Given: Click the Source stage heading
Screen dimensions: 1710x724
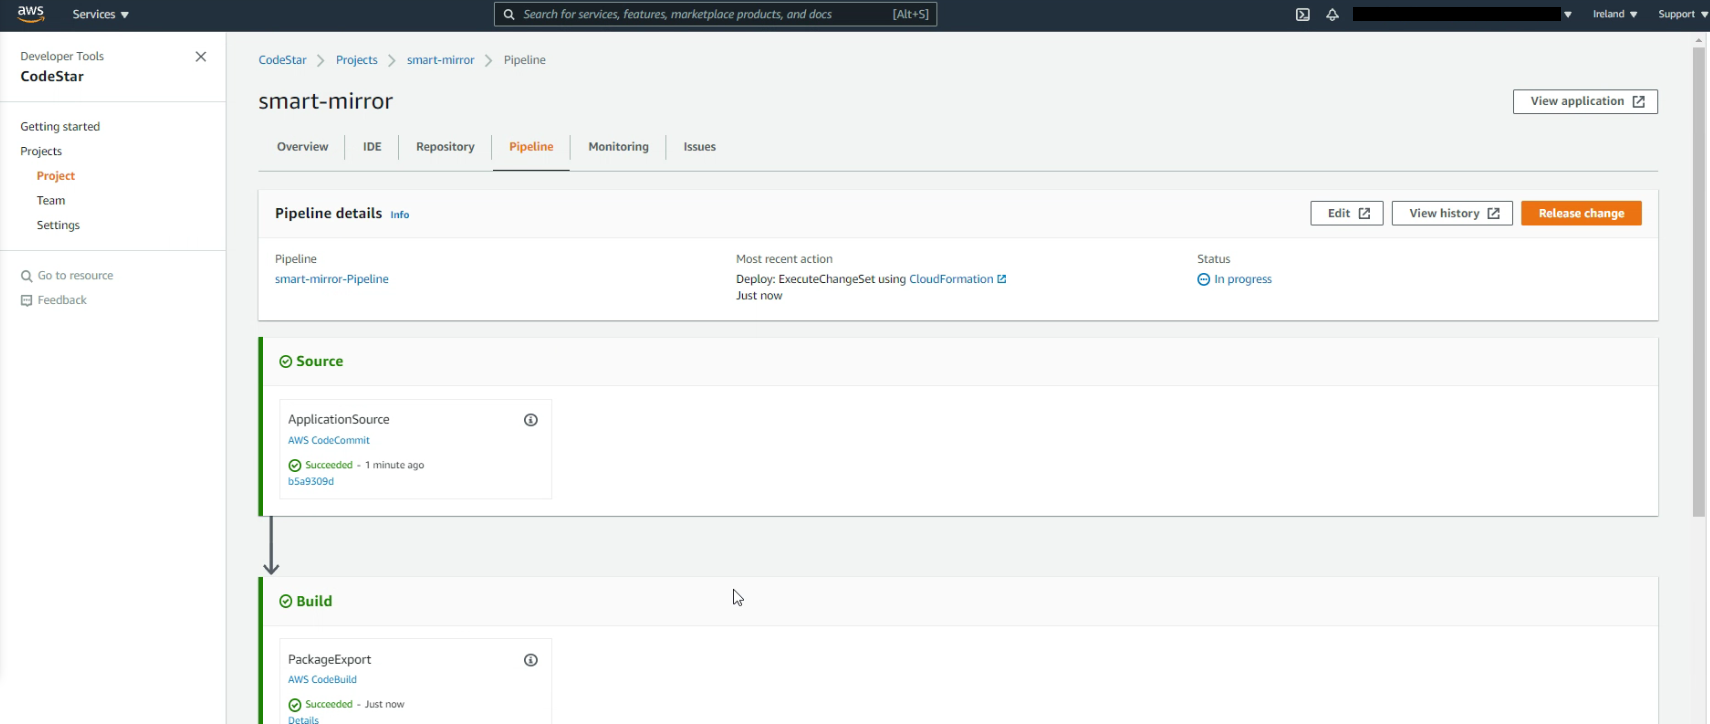Looking at the screenshot, I should coord(320,361).
